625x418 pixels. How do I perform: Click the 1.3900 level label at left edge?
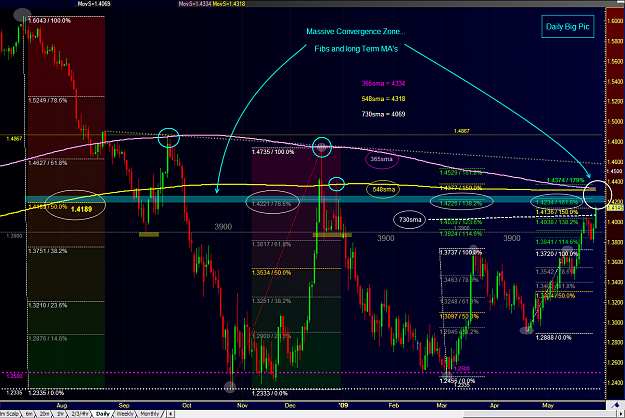coord(14,236)
